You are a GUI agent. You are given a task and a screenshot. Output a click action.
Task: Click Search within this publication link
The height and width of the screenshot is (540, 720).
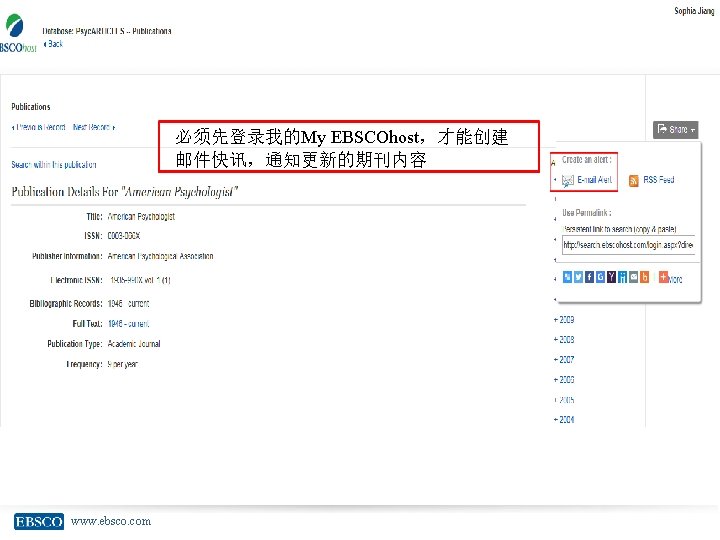[x=54, y=164]
